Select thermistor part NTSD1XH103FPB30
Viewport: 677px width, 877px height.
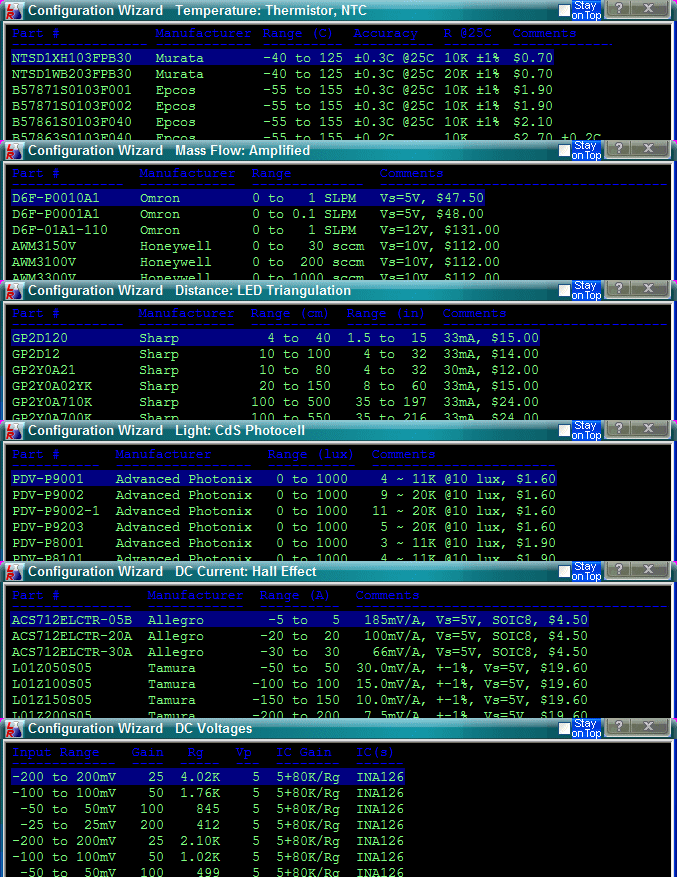point(282,58)
